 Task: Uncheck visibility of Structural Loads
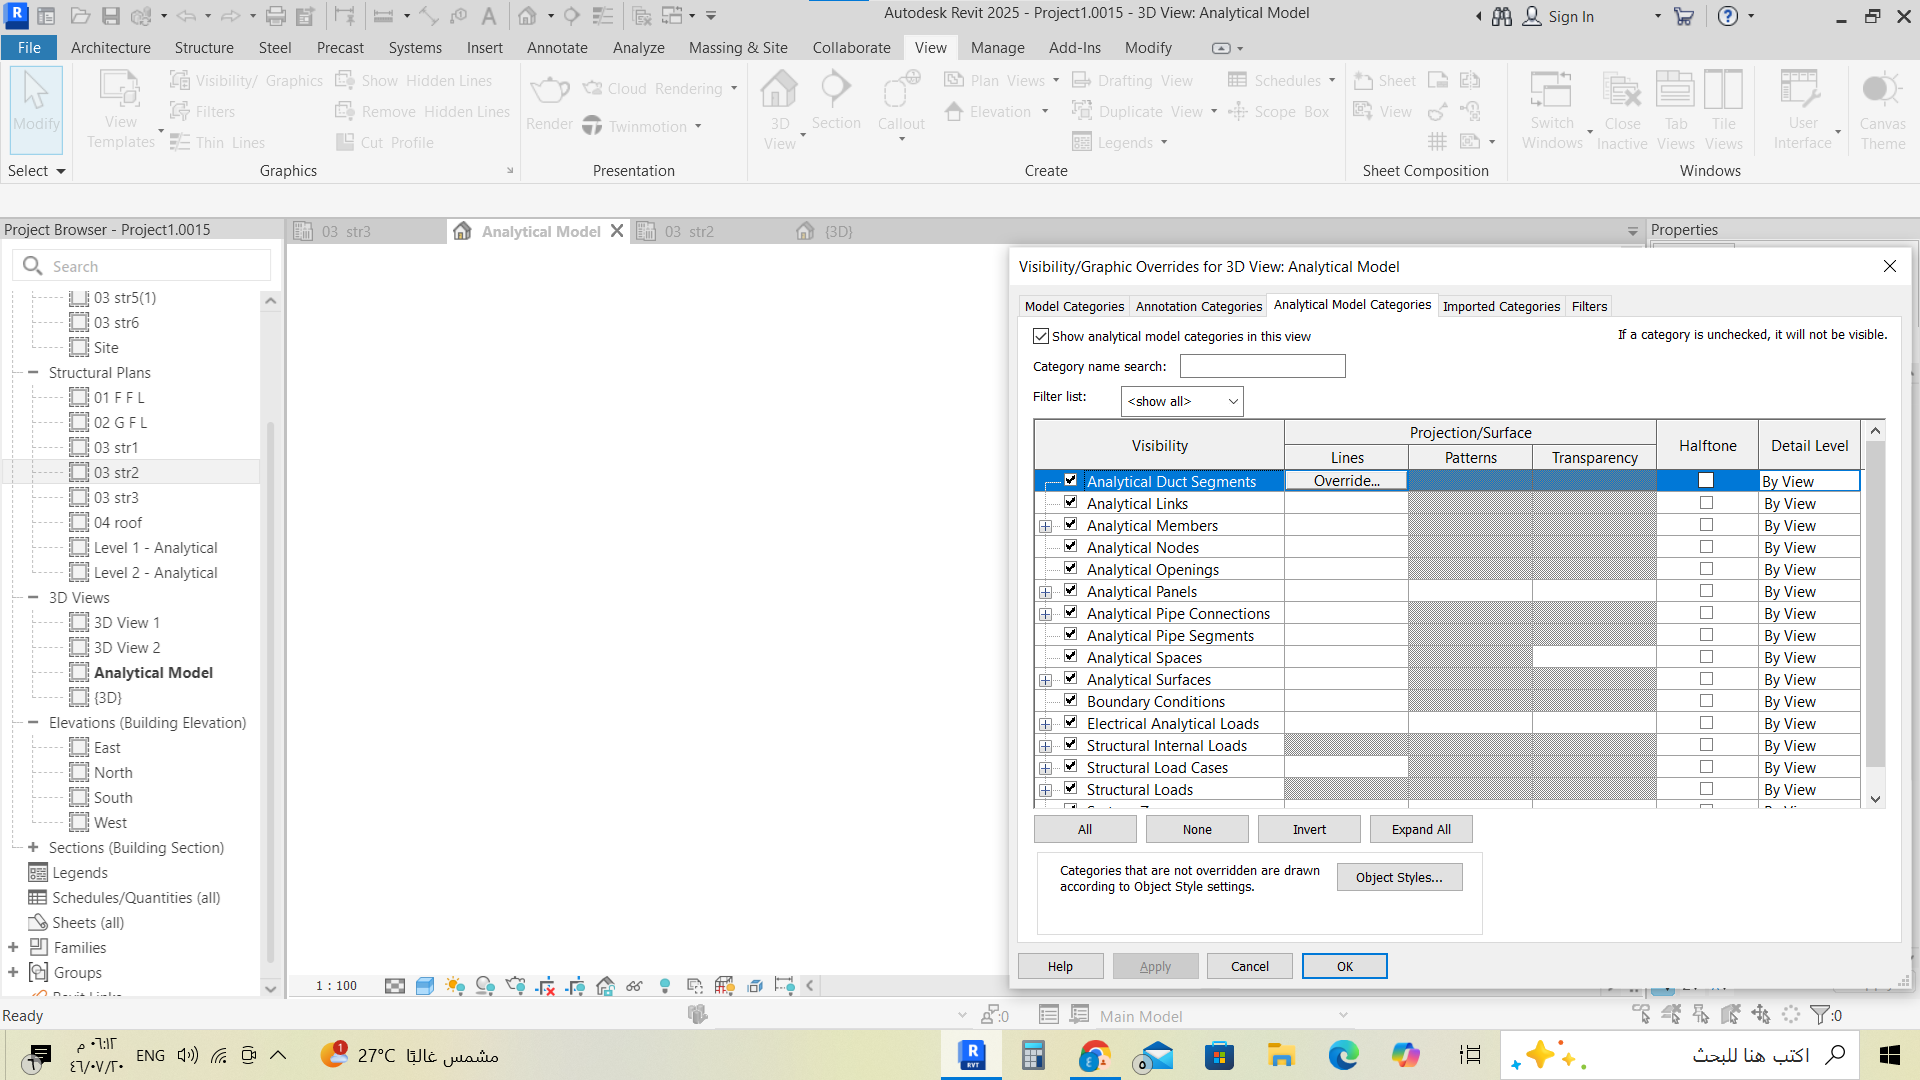click(x=1071, y=789)
